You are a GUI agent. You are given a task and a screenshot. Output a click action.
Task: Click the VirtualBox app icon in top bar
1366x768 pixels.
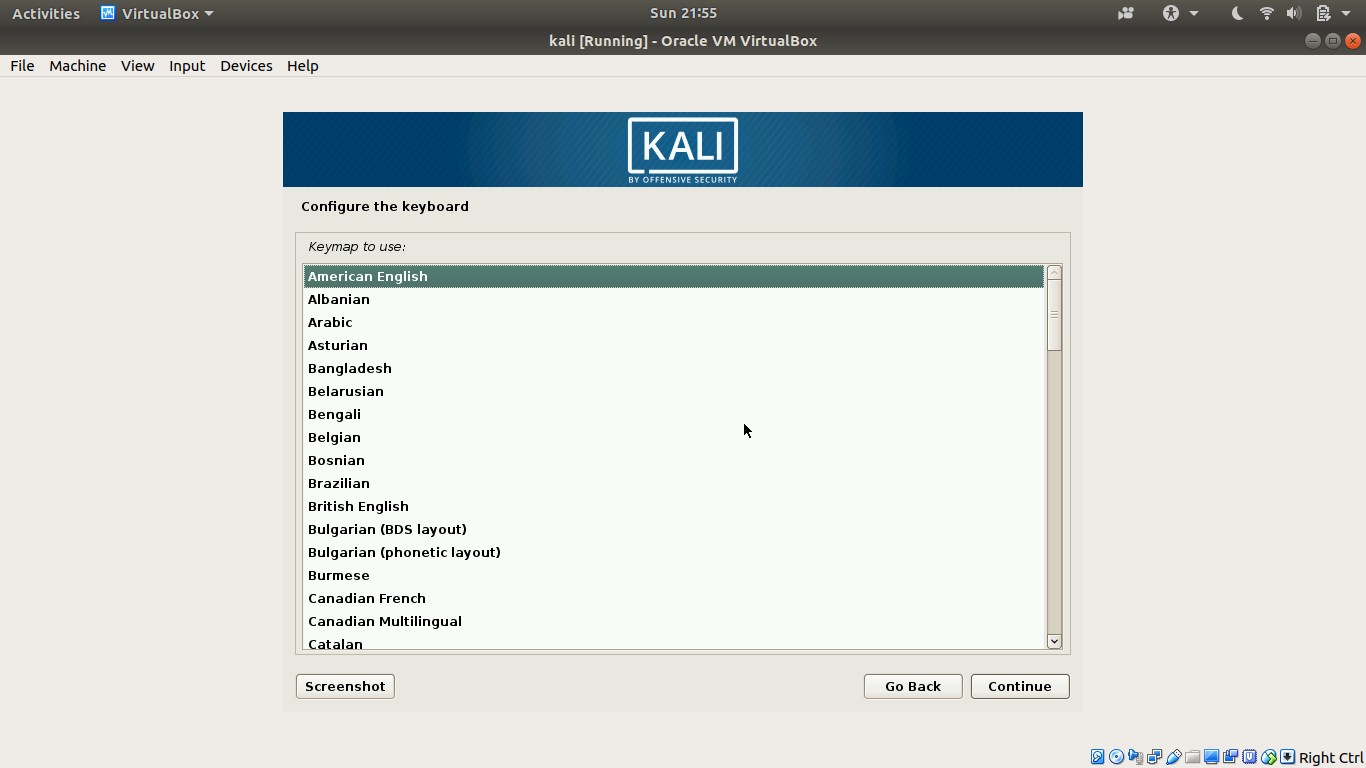[x=108, y=13]
